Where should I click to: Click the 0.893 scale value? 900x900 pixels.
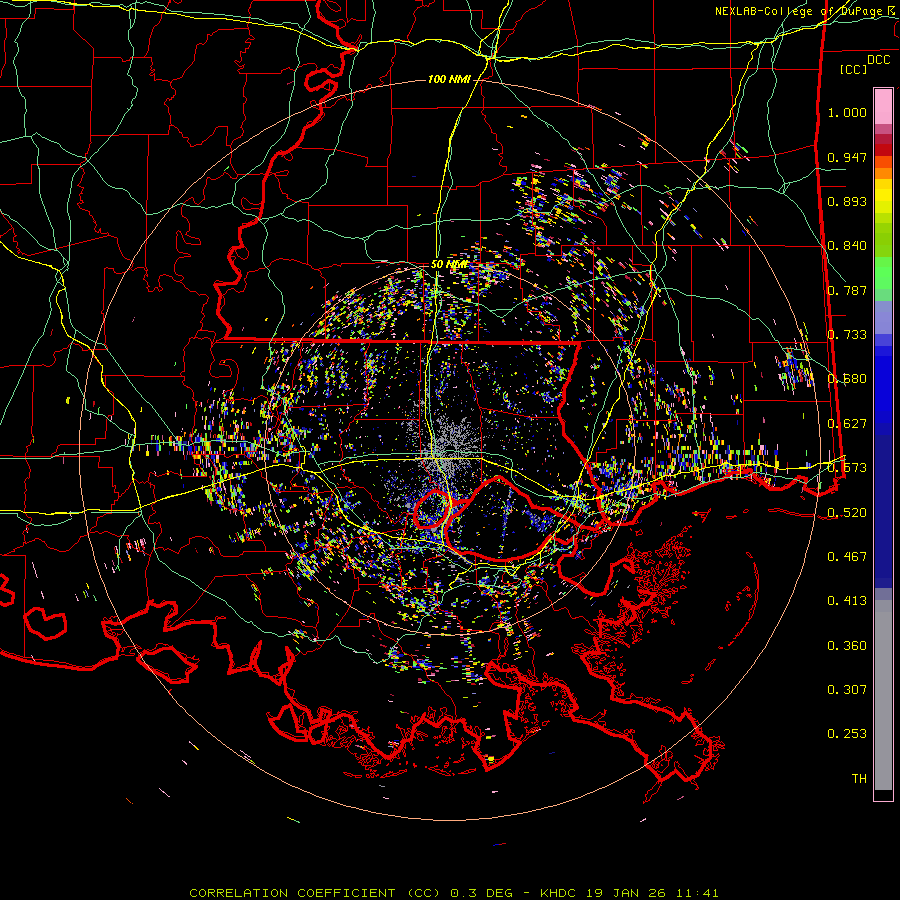pyautogui.click(x=847, y=201)
